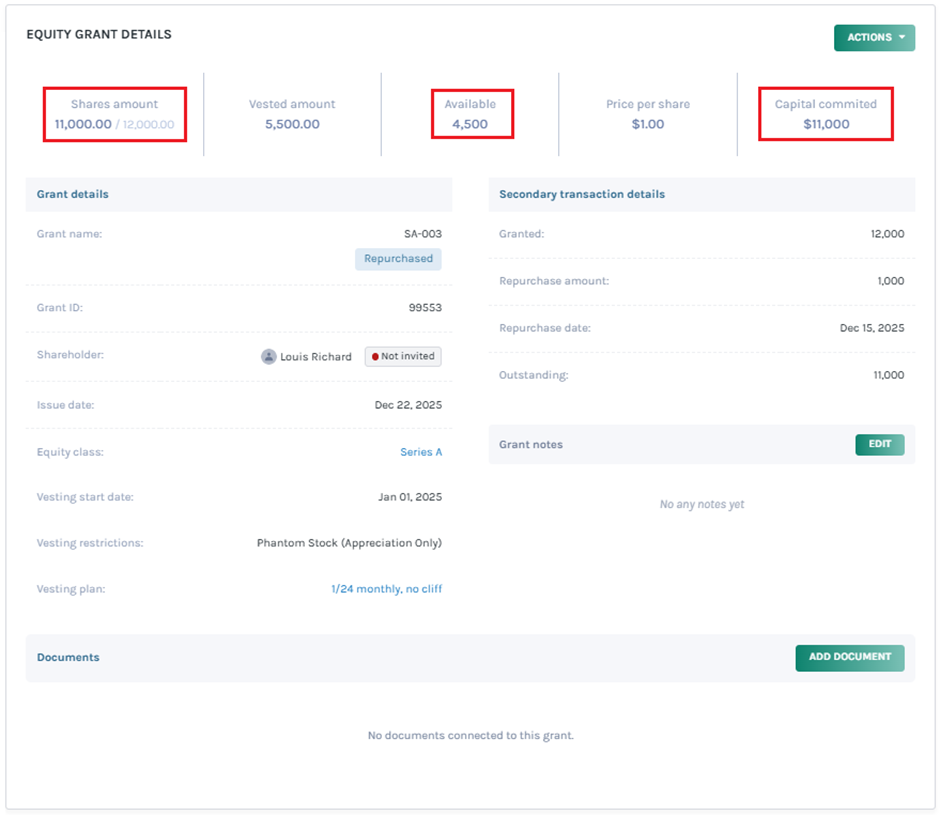Select the shareholder name Louis Richard

(x=315, y=357)
